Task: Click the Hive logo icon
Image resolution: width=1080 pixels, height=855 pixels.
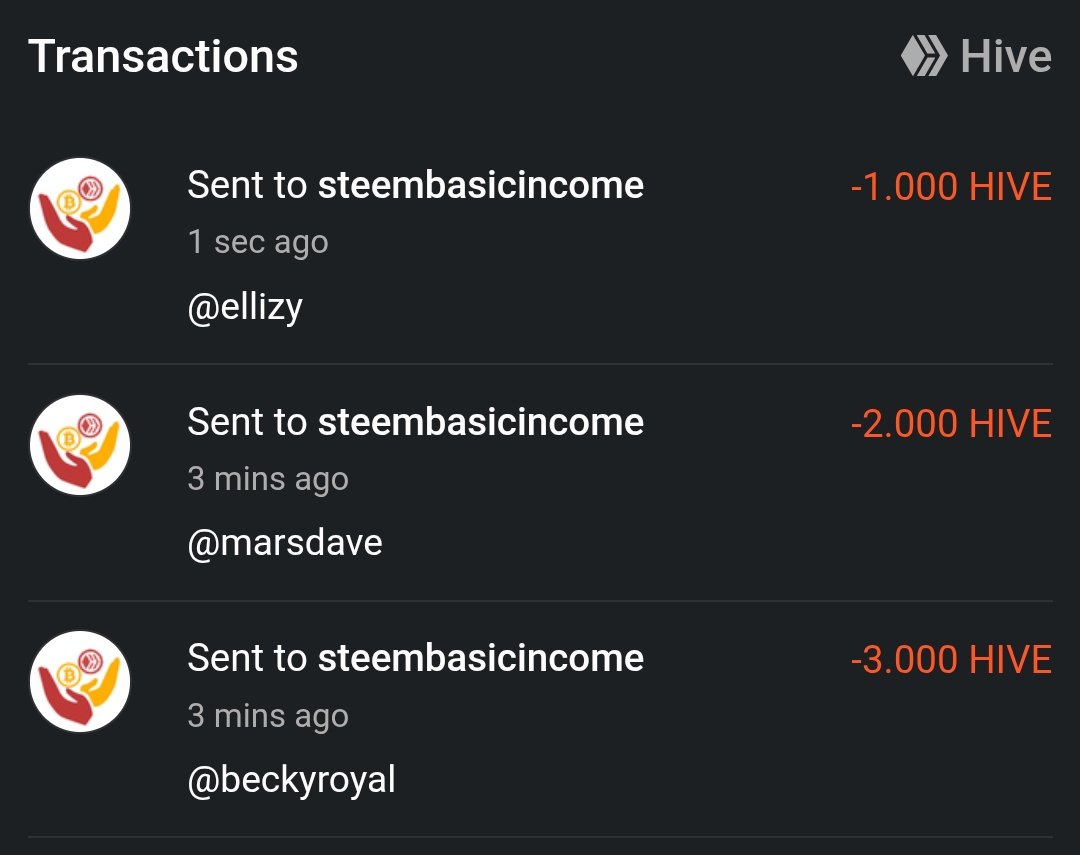Action: click(x=924, y=56)
